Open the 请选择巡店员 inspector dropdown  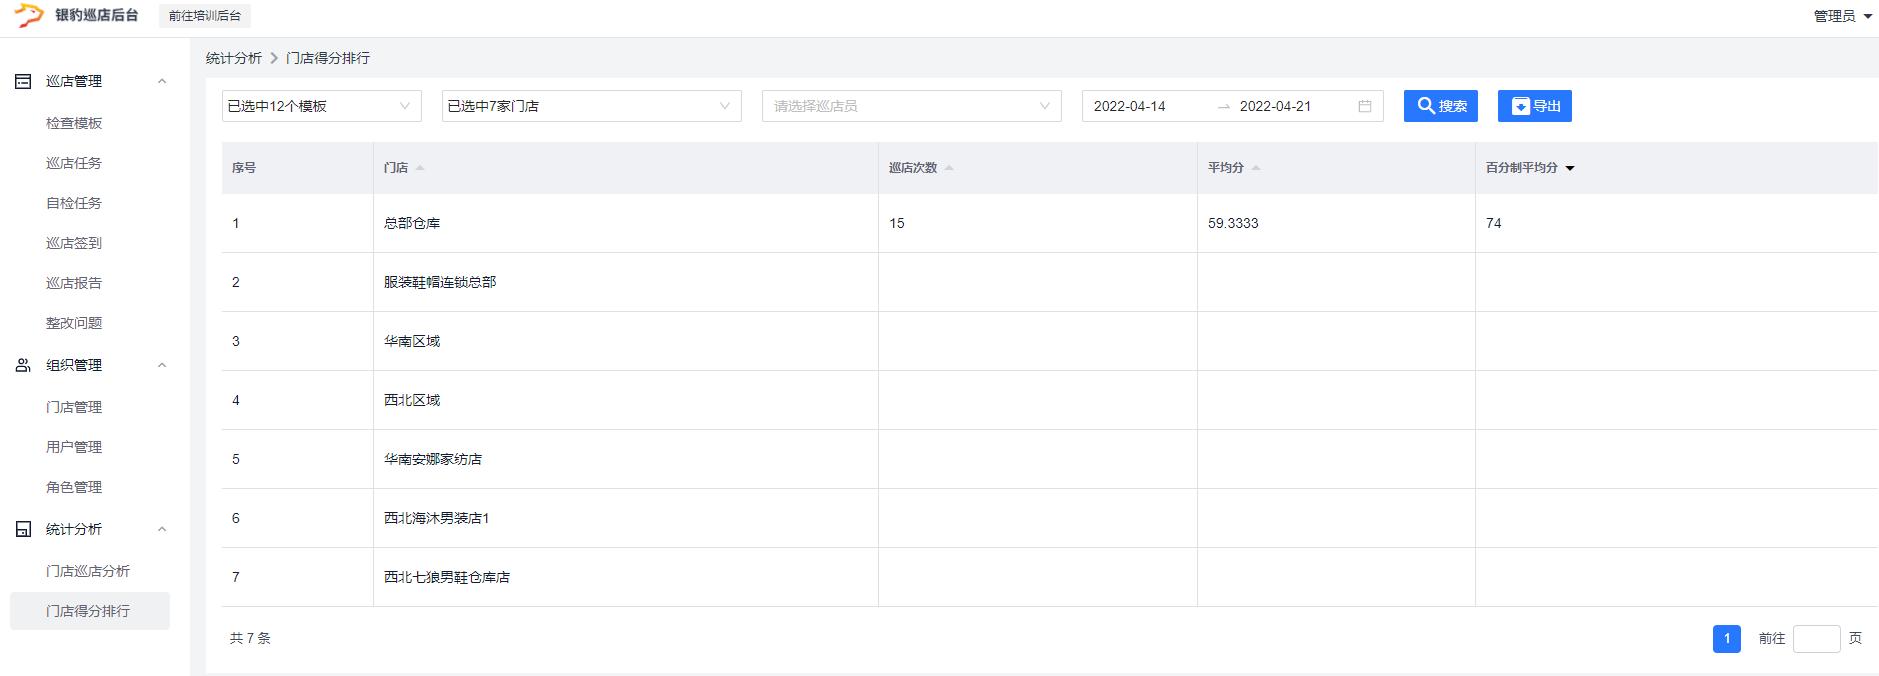tap(911, 106)
